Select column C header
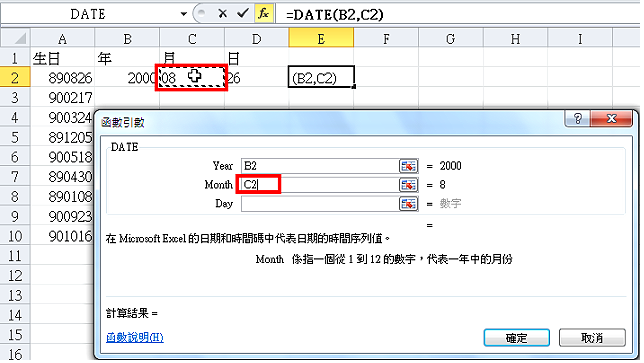 [192, 39]
